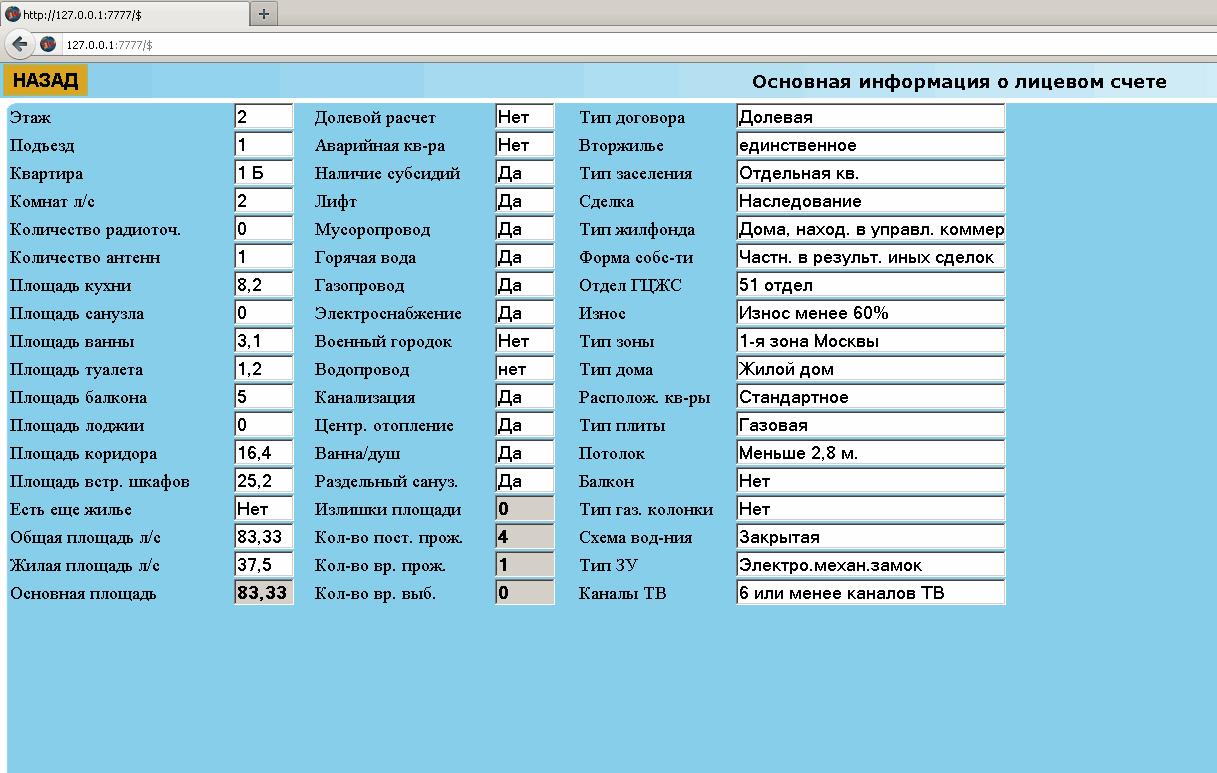Click the Площадь встр. шкафов field
The image size is (1217, 773).
point(264,481)
